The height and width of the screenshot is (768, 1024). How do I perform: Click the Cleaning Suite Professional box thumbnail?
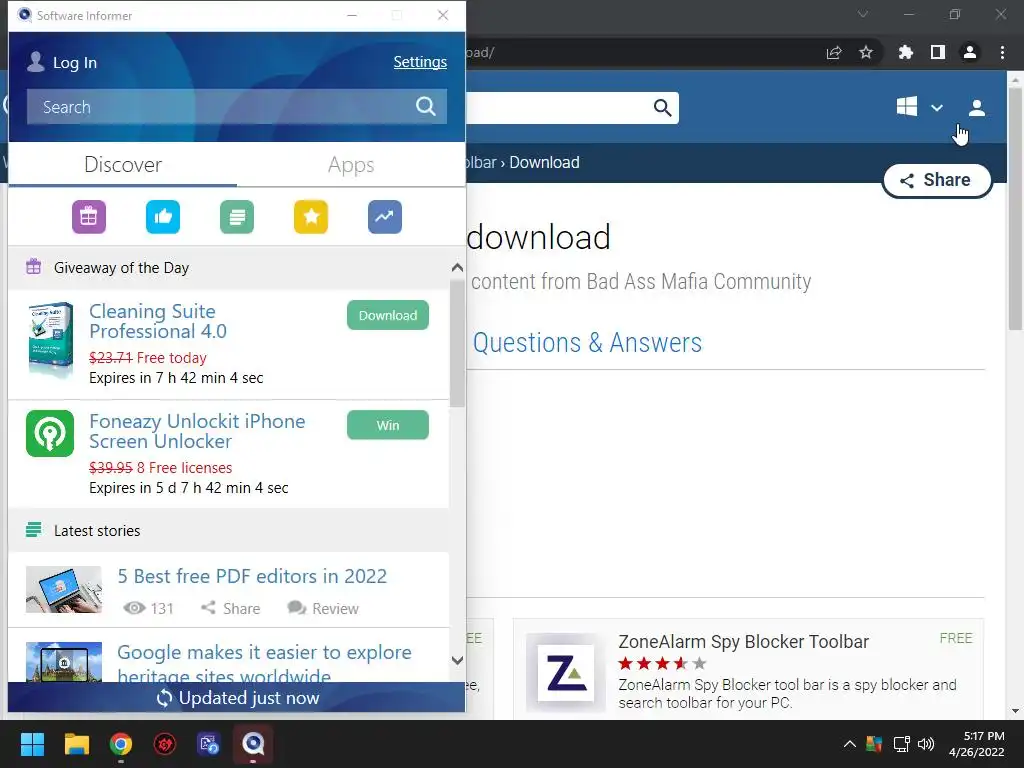tap(50, 340)
